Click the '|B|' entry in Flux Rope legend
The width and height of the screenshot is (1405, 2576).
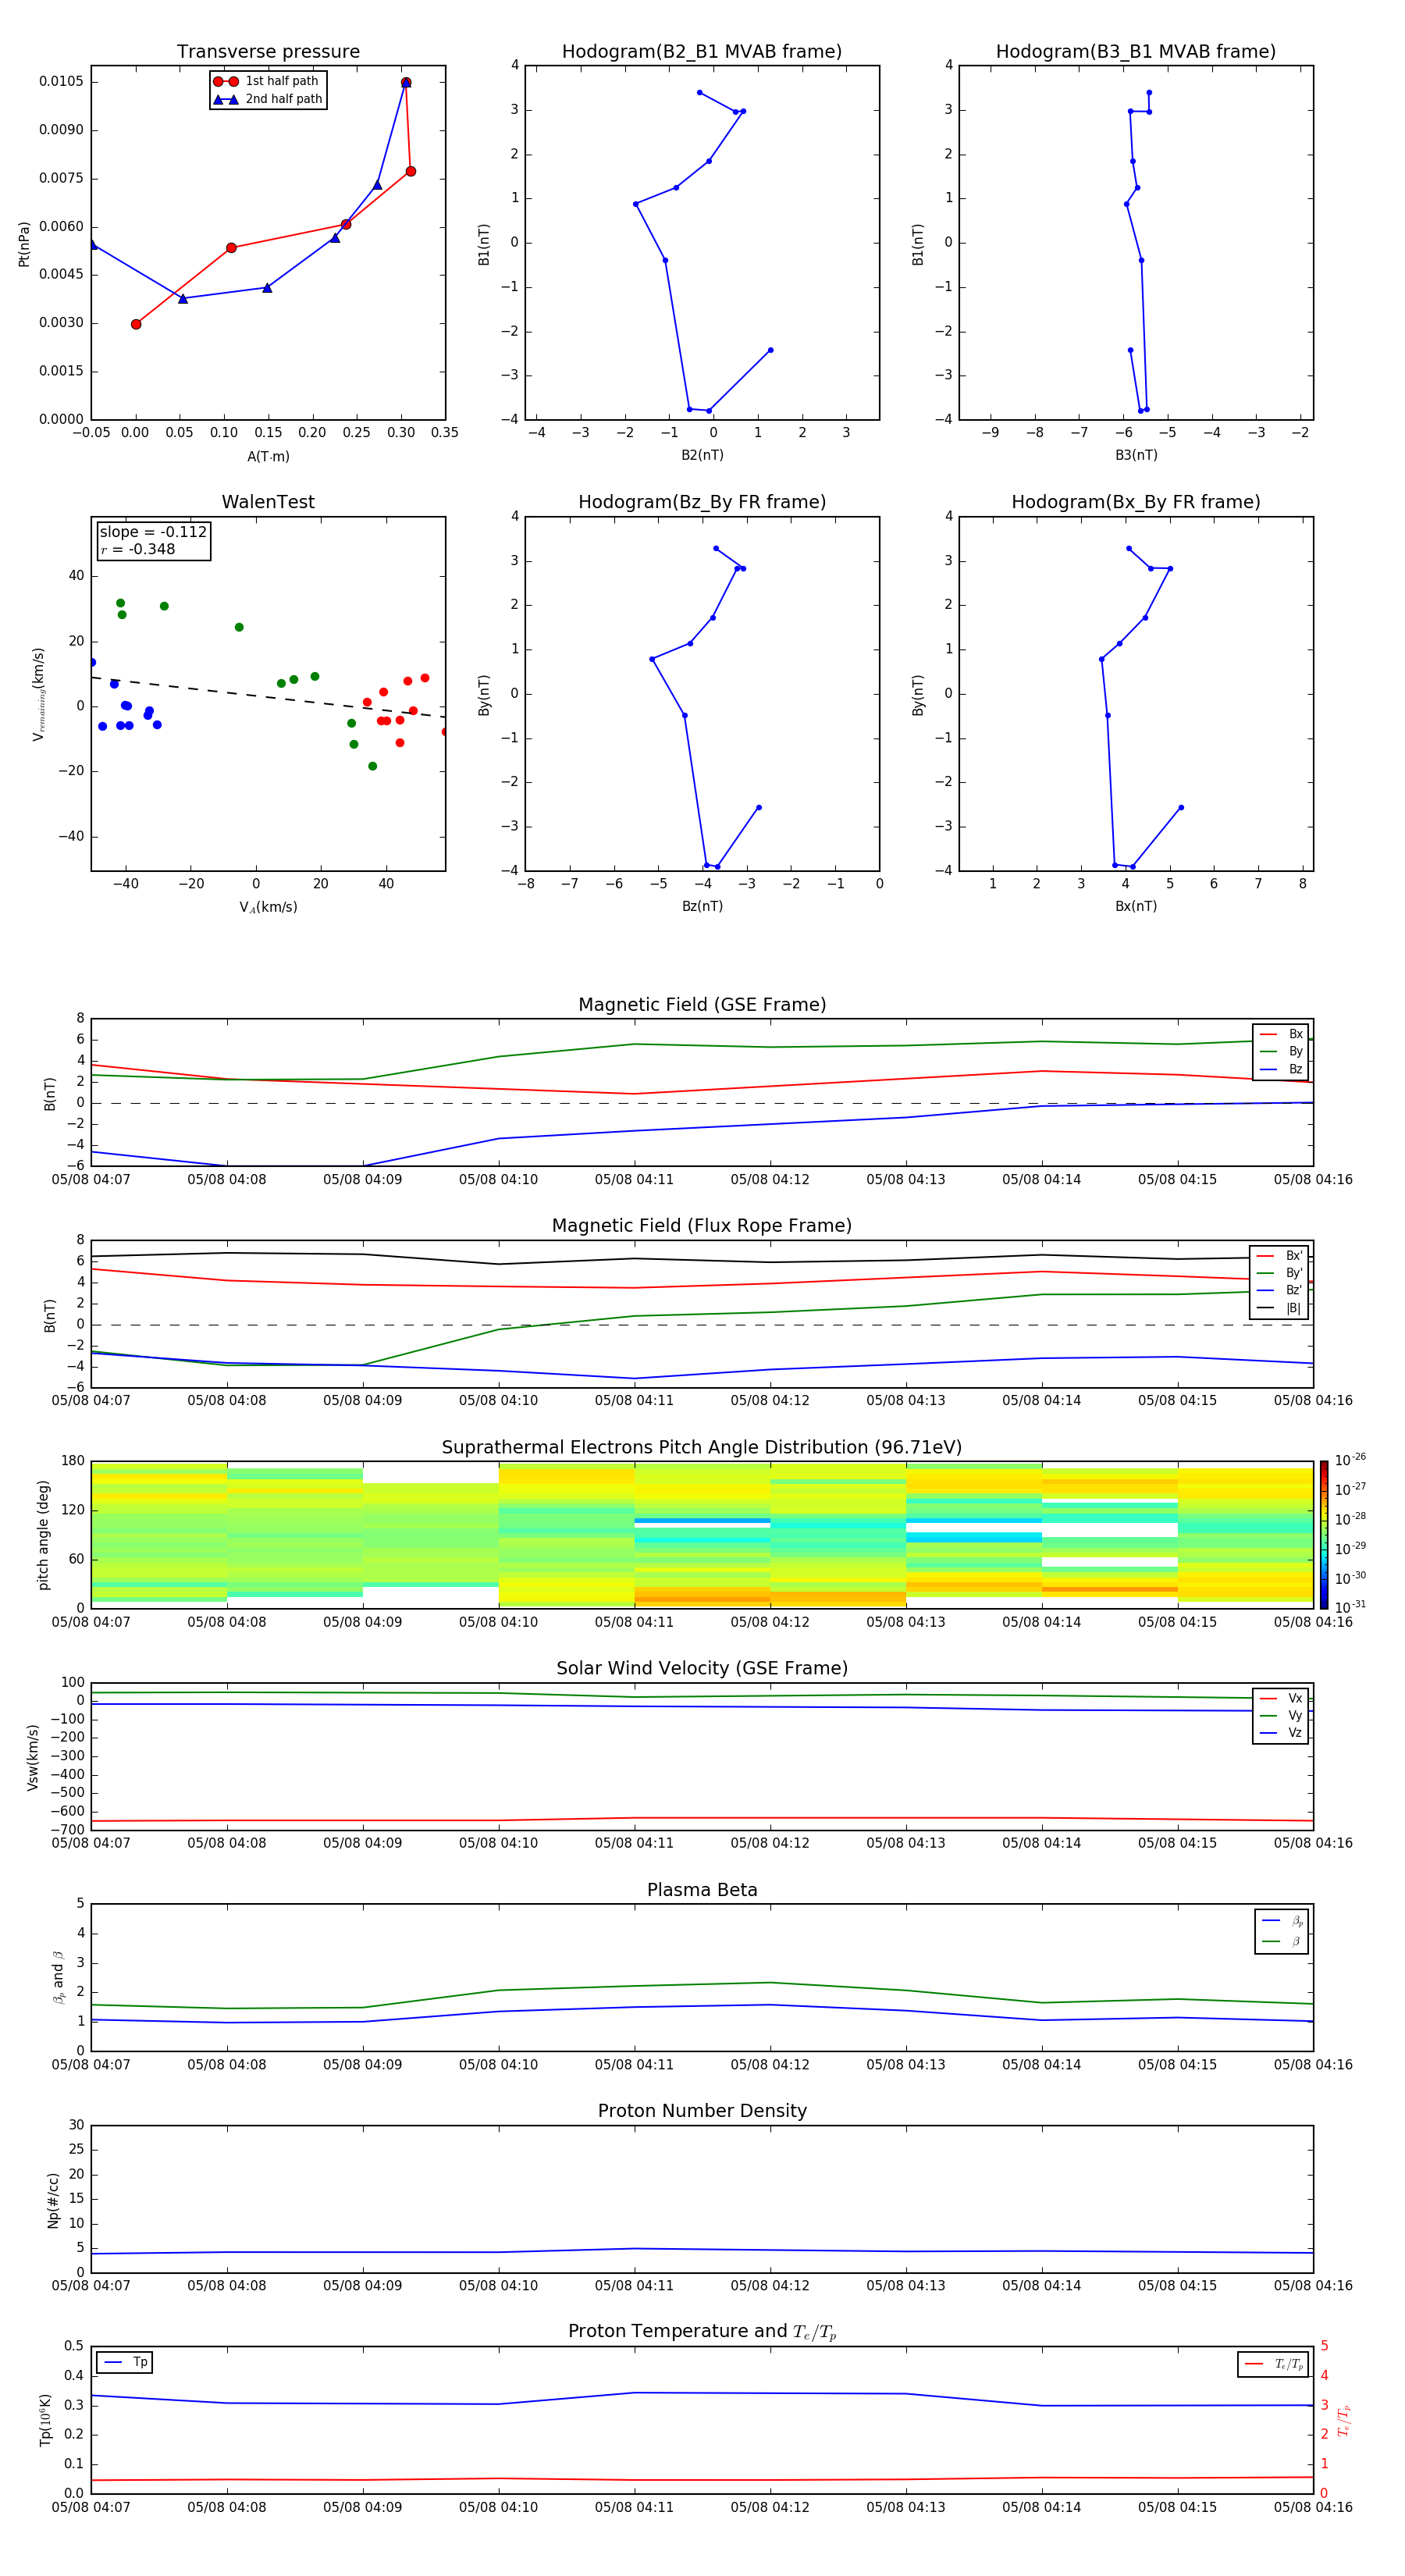(x=1280, y=1308)
